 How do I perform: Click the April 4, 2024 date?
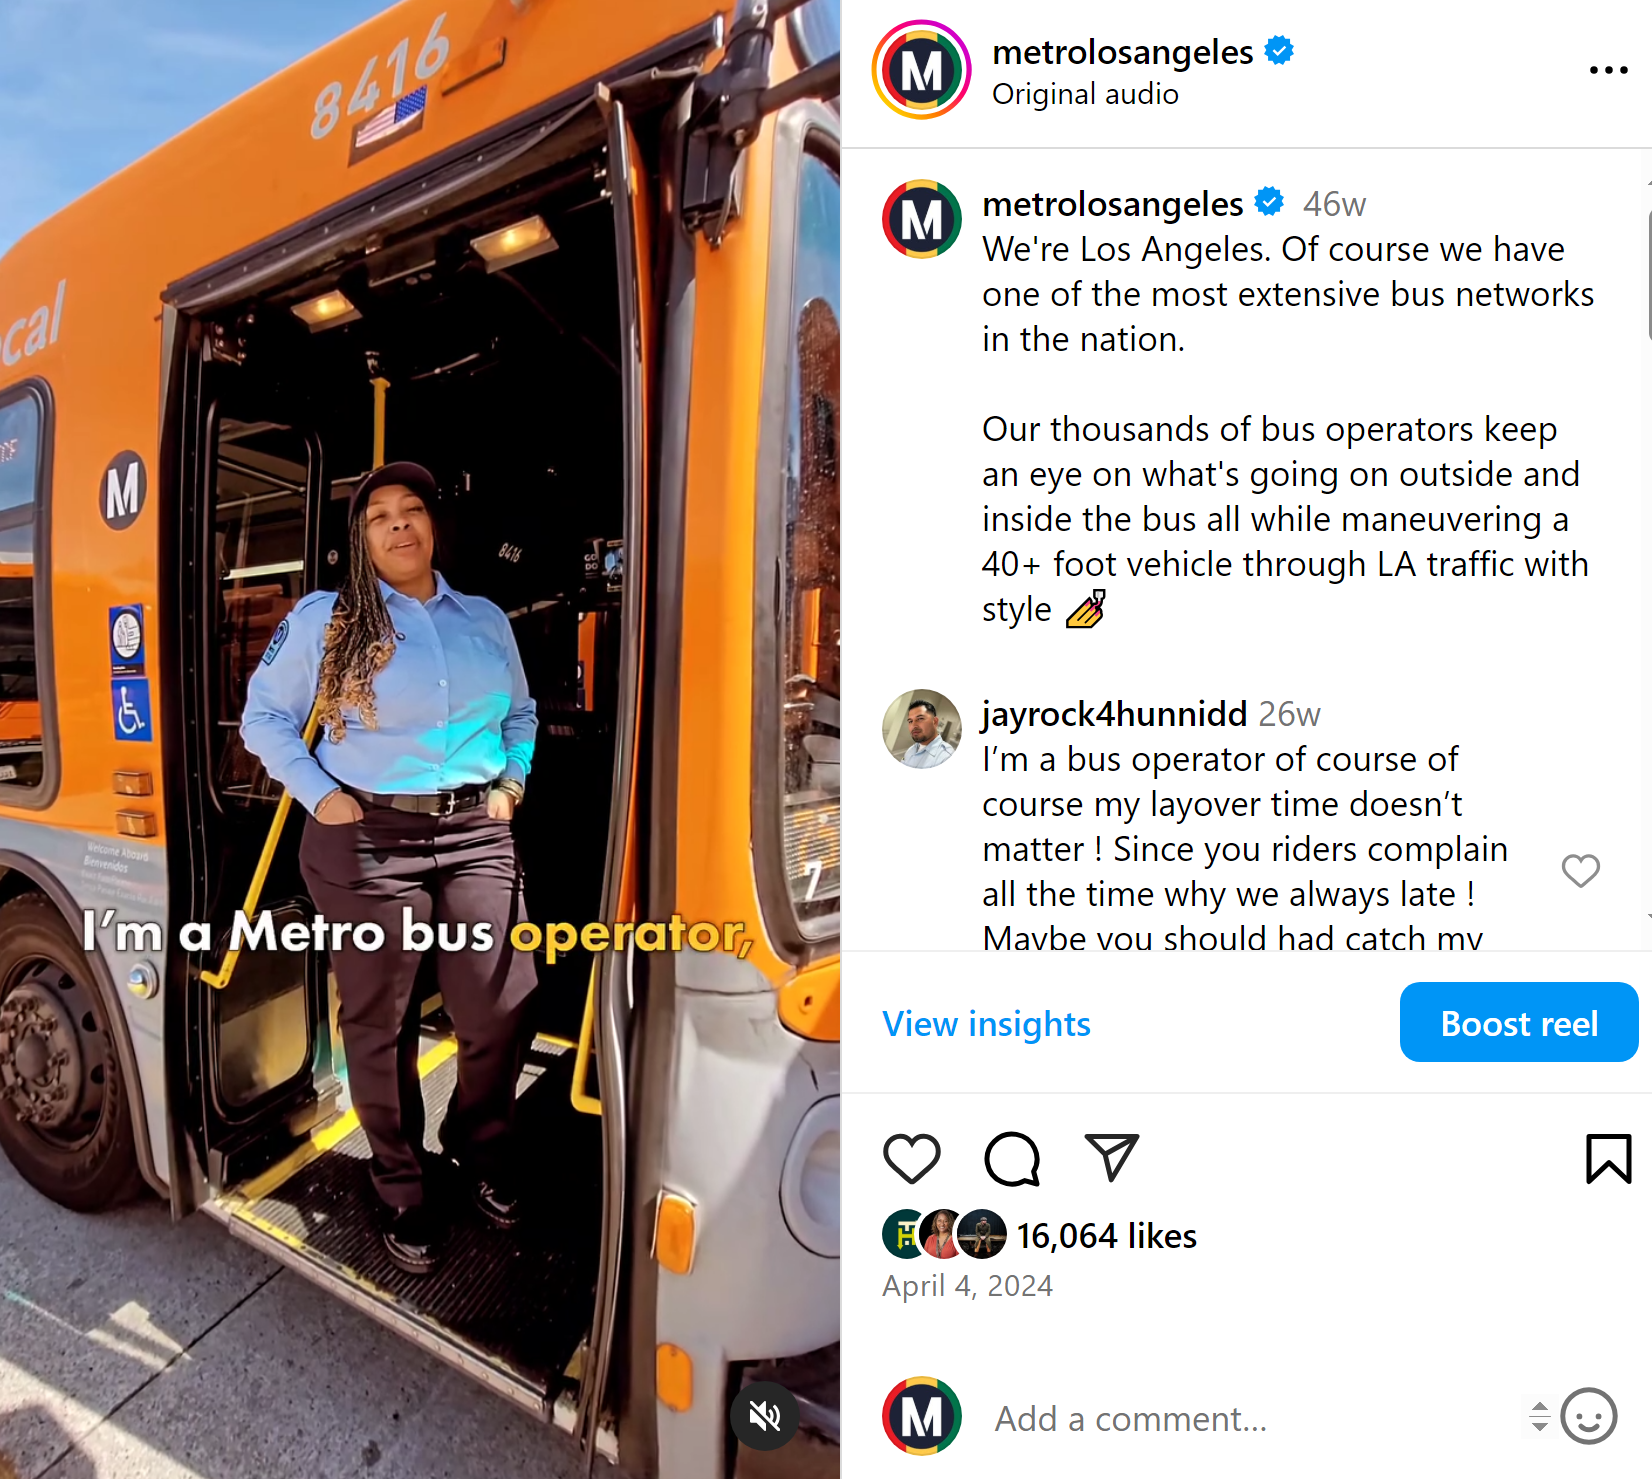967,1286
